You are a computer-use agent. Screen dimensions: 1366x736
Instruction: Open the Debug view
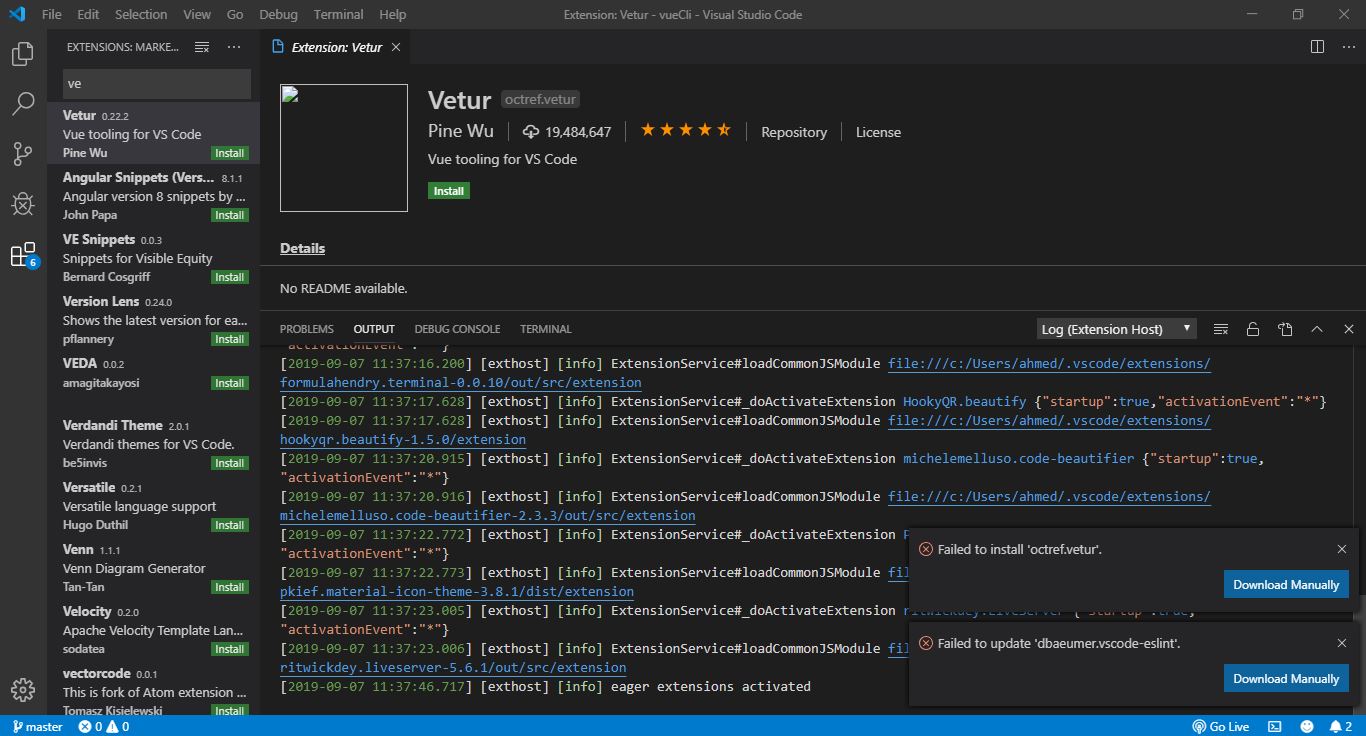(x=22, y=204)
